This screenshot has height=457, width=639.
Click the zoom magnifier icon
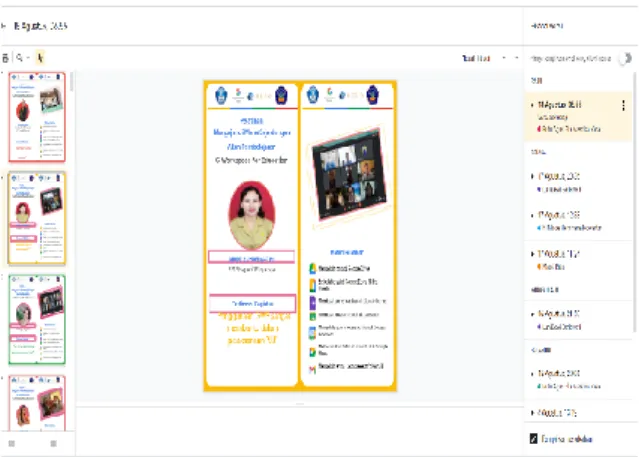tap(19, 58)
